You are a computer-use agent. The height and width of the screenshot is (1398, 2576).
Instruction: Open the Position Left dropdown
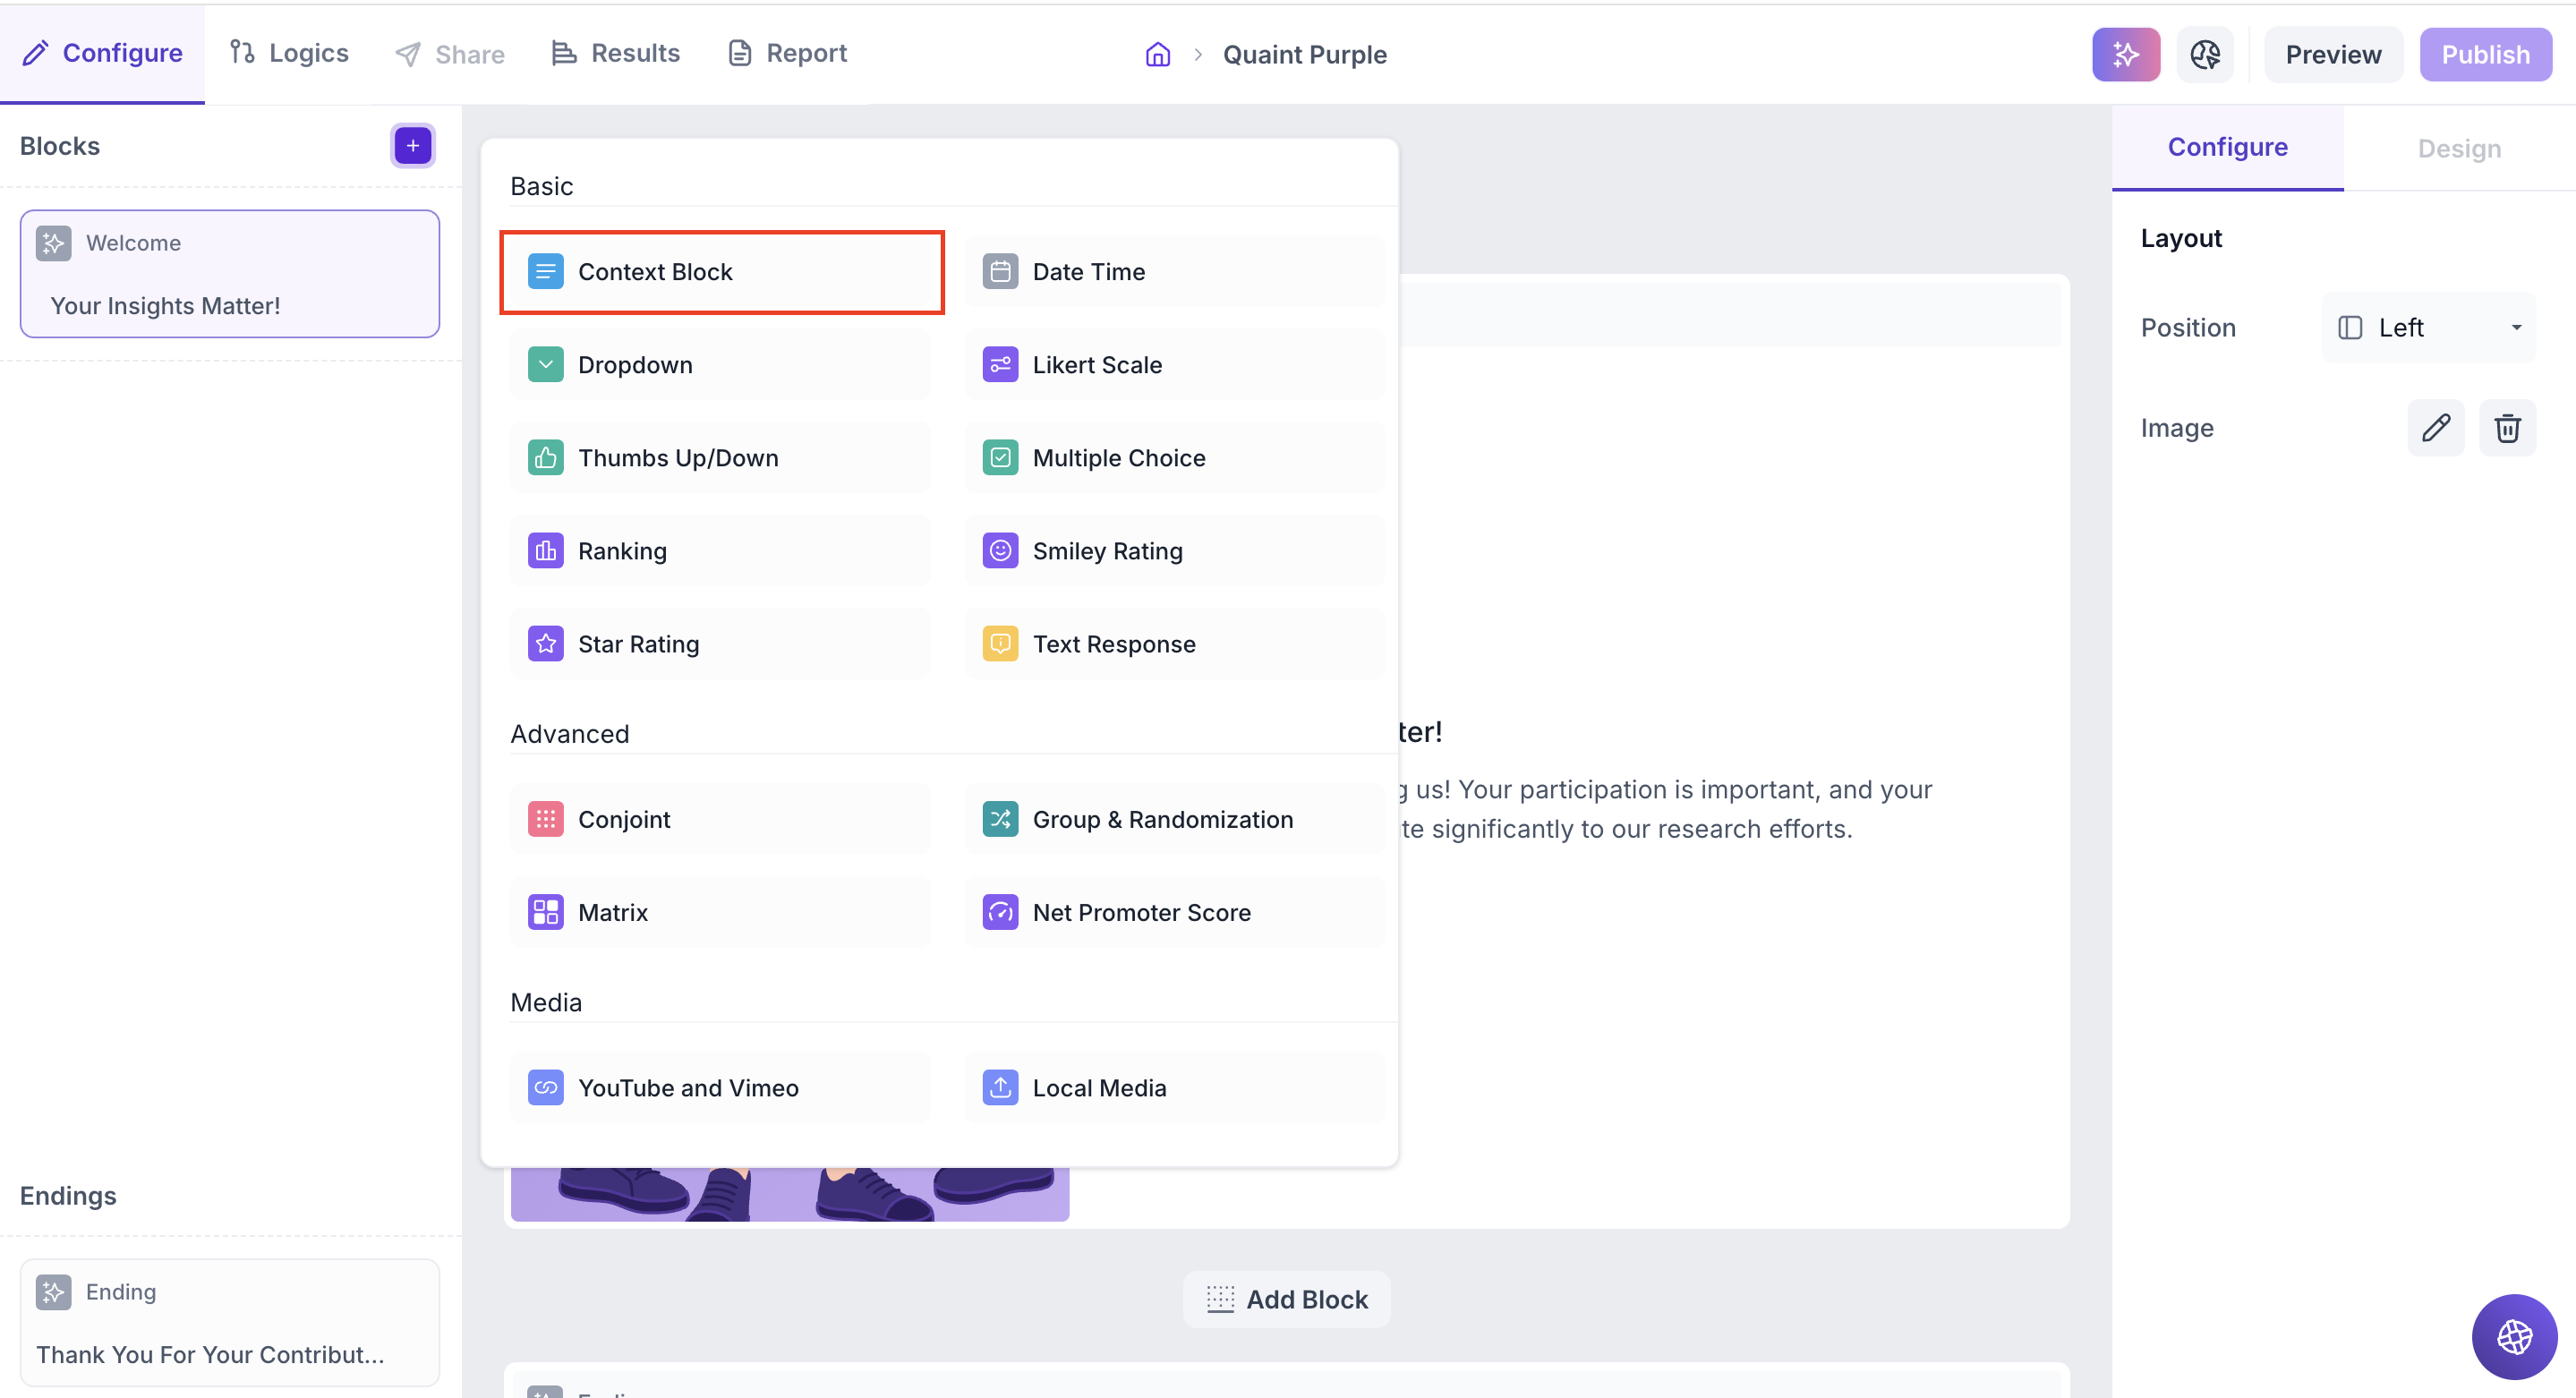(2427, 328)
